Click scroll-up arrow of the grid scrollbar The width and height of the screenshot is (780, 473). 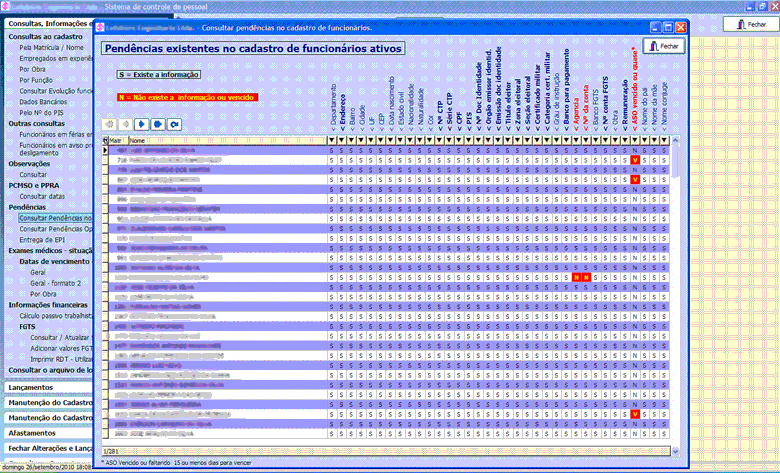coord(675,141)
